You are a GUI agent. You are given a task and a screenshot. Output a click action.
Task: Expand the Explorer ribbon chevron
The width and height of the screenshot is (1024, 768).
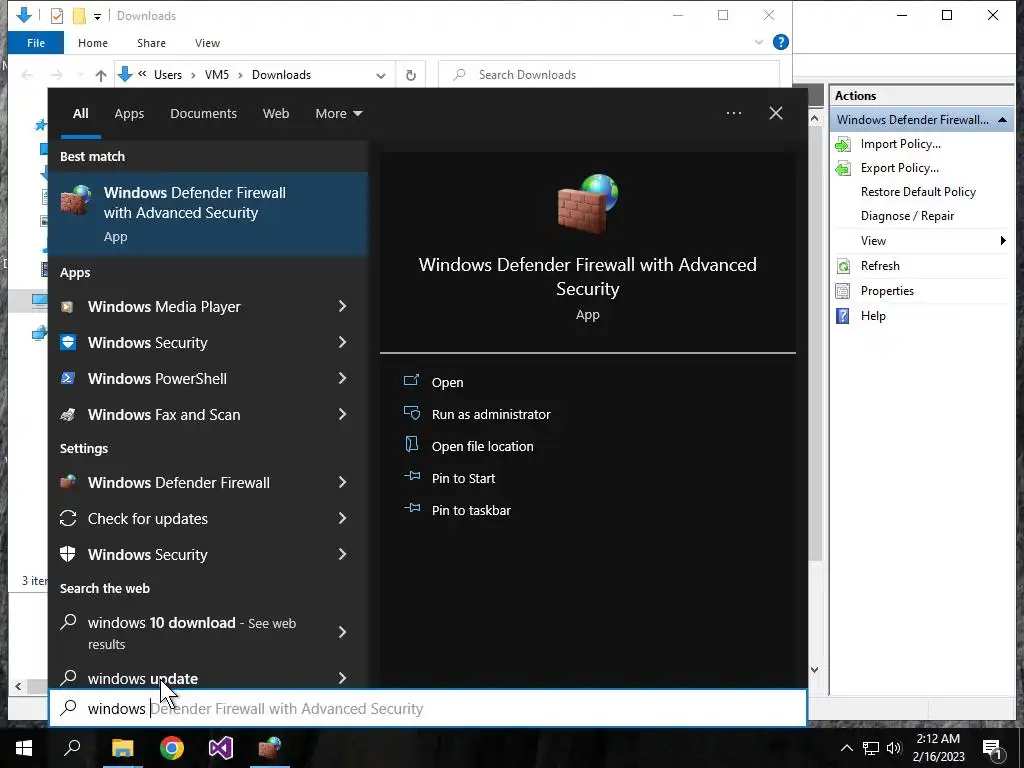tap(759, 42)
